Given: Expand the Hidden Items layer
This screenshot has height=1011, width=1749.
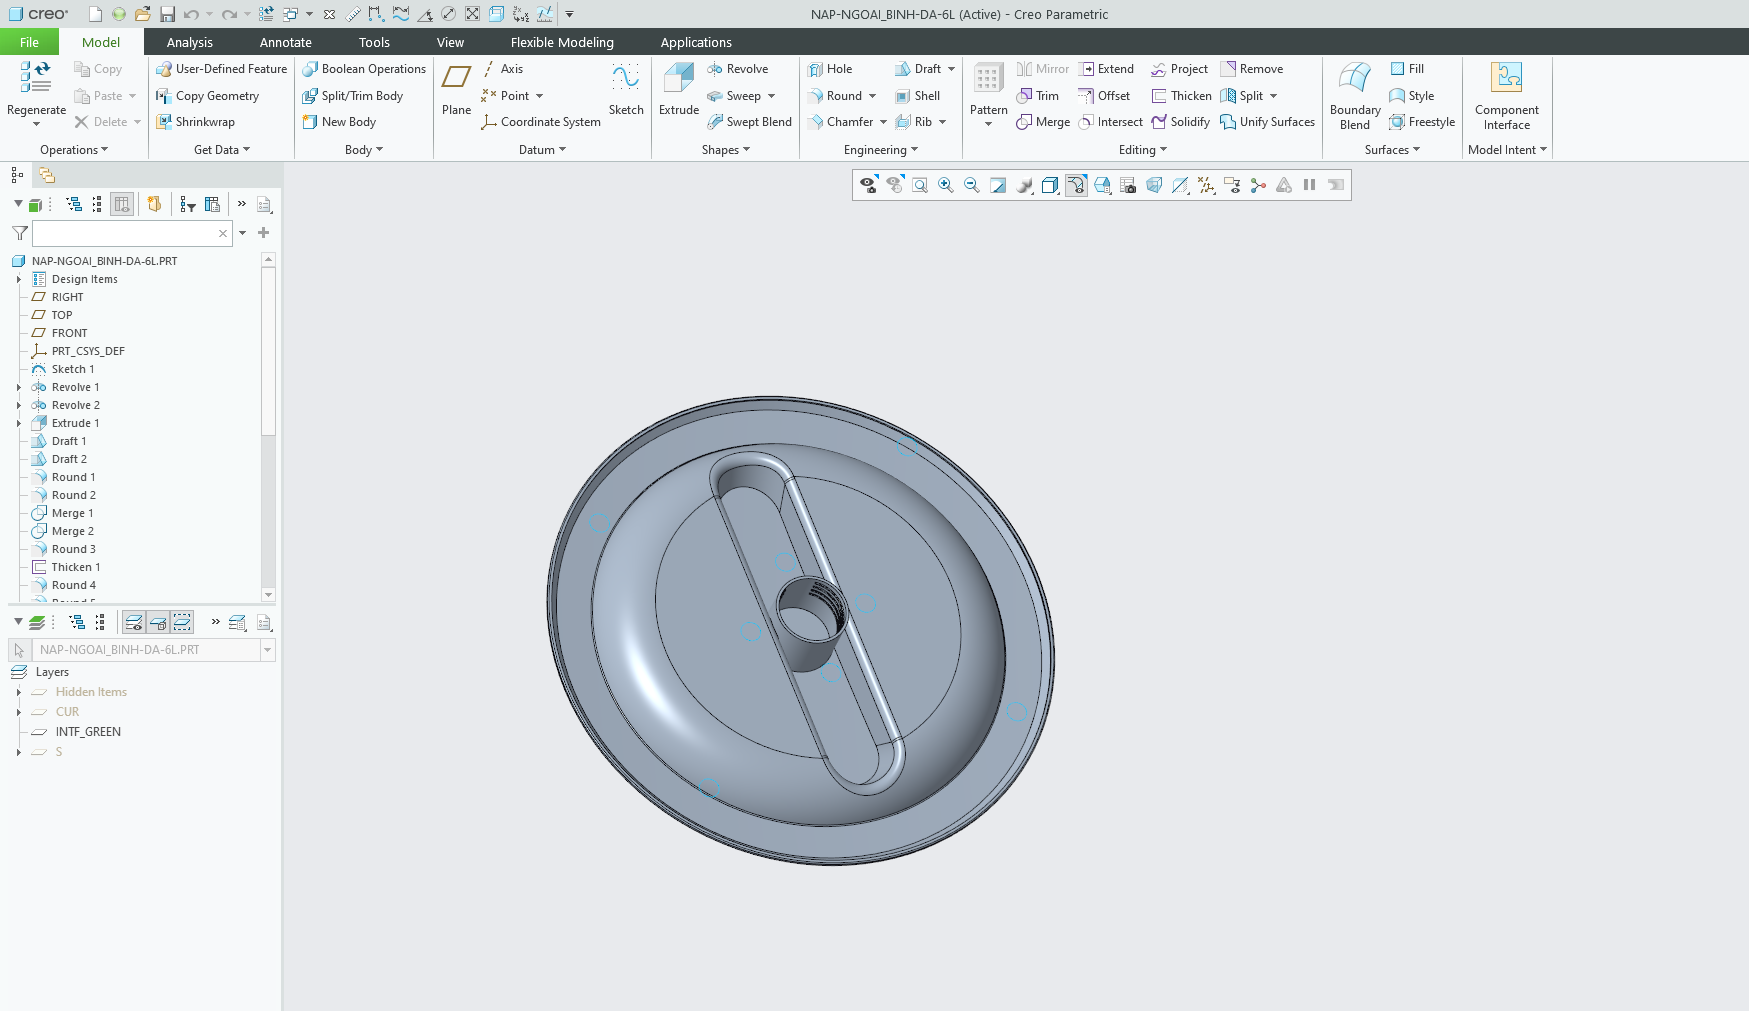Looking at the screenshot, I should tap(19, 692).
